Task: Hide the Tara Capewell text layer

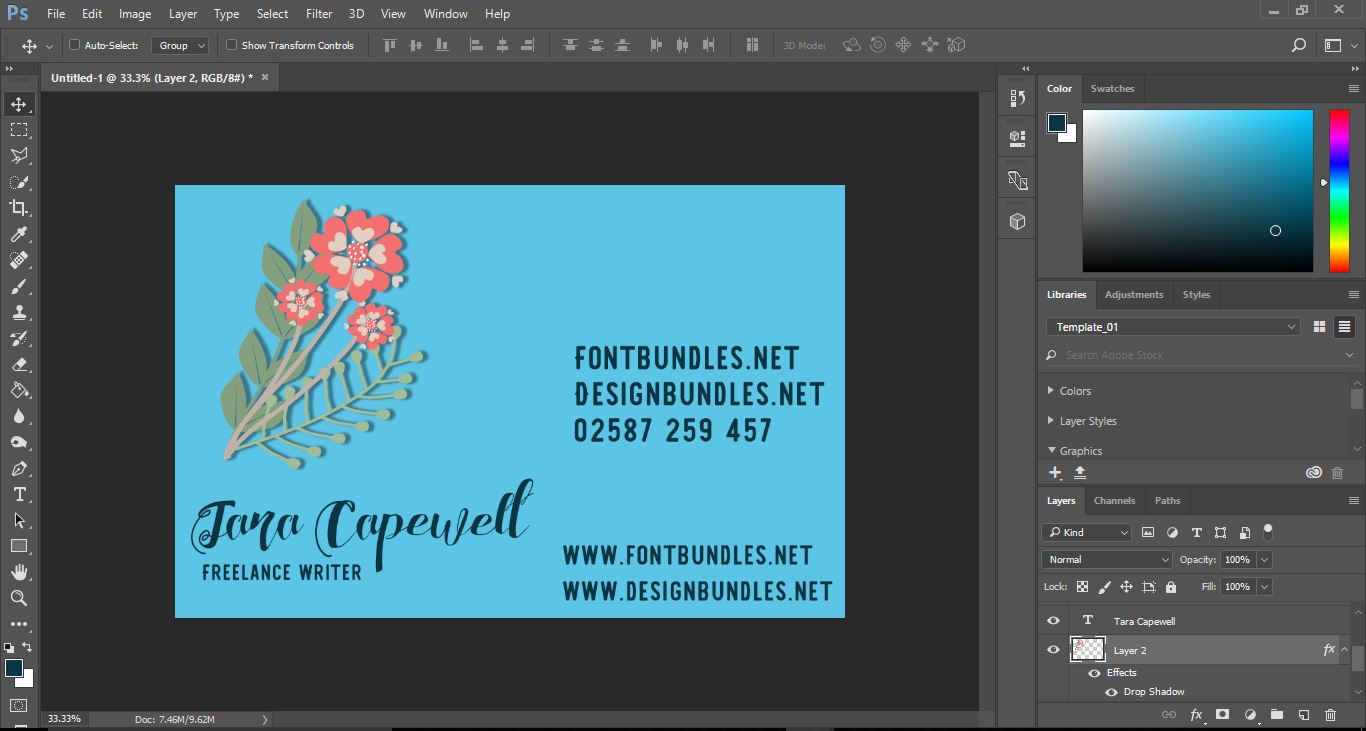Action: tap(1053, 621)
